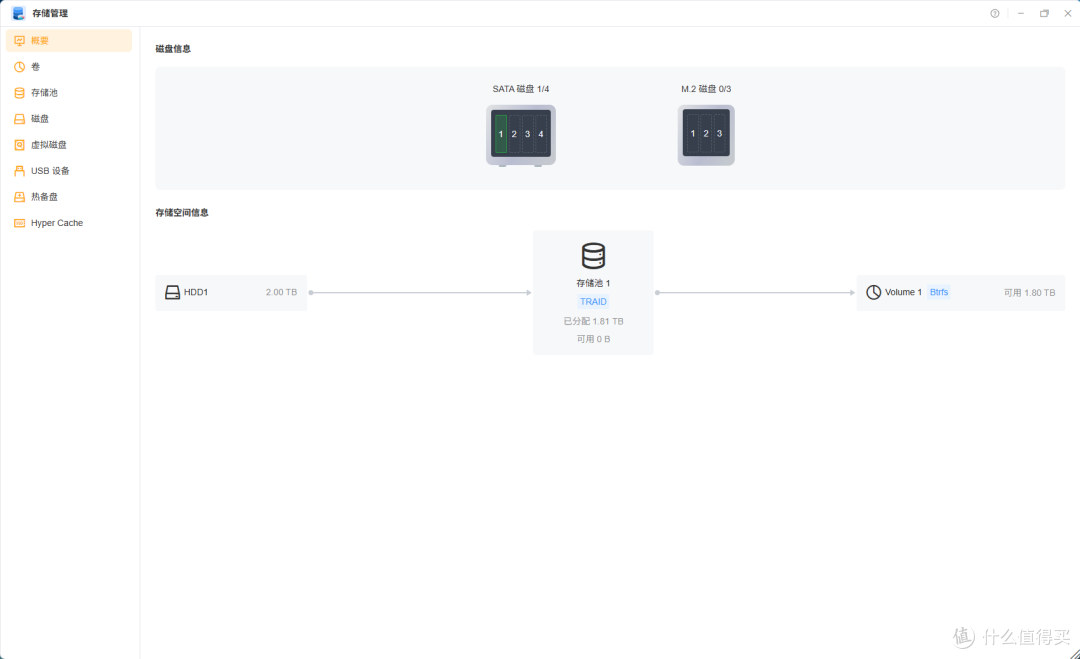Click the 存储管理 app icon in title bar
This screenshot has width=1080, height=659.
click(x=19, y=13)
